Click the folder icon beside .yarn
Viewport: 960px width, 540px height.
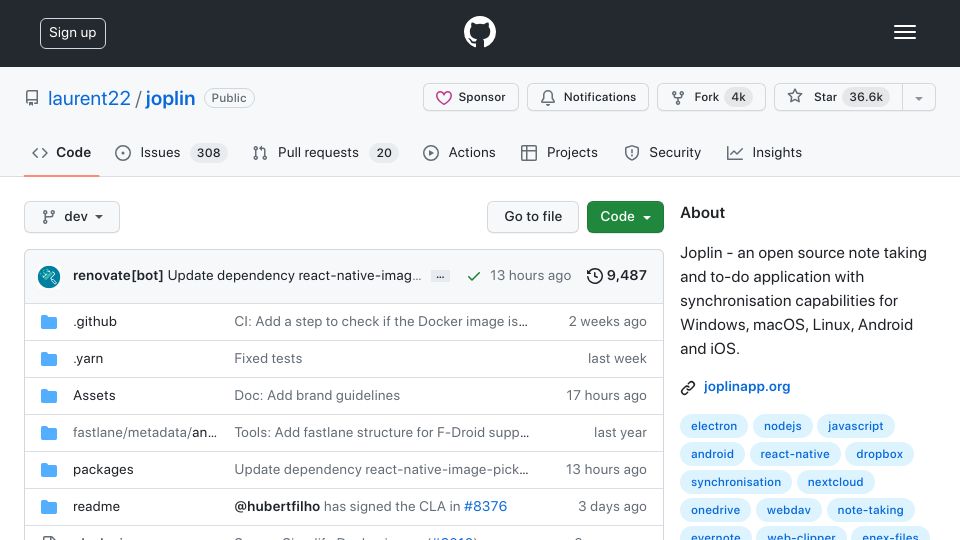click(x=49, y=359)
